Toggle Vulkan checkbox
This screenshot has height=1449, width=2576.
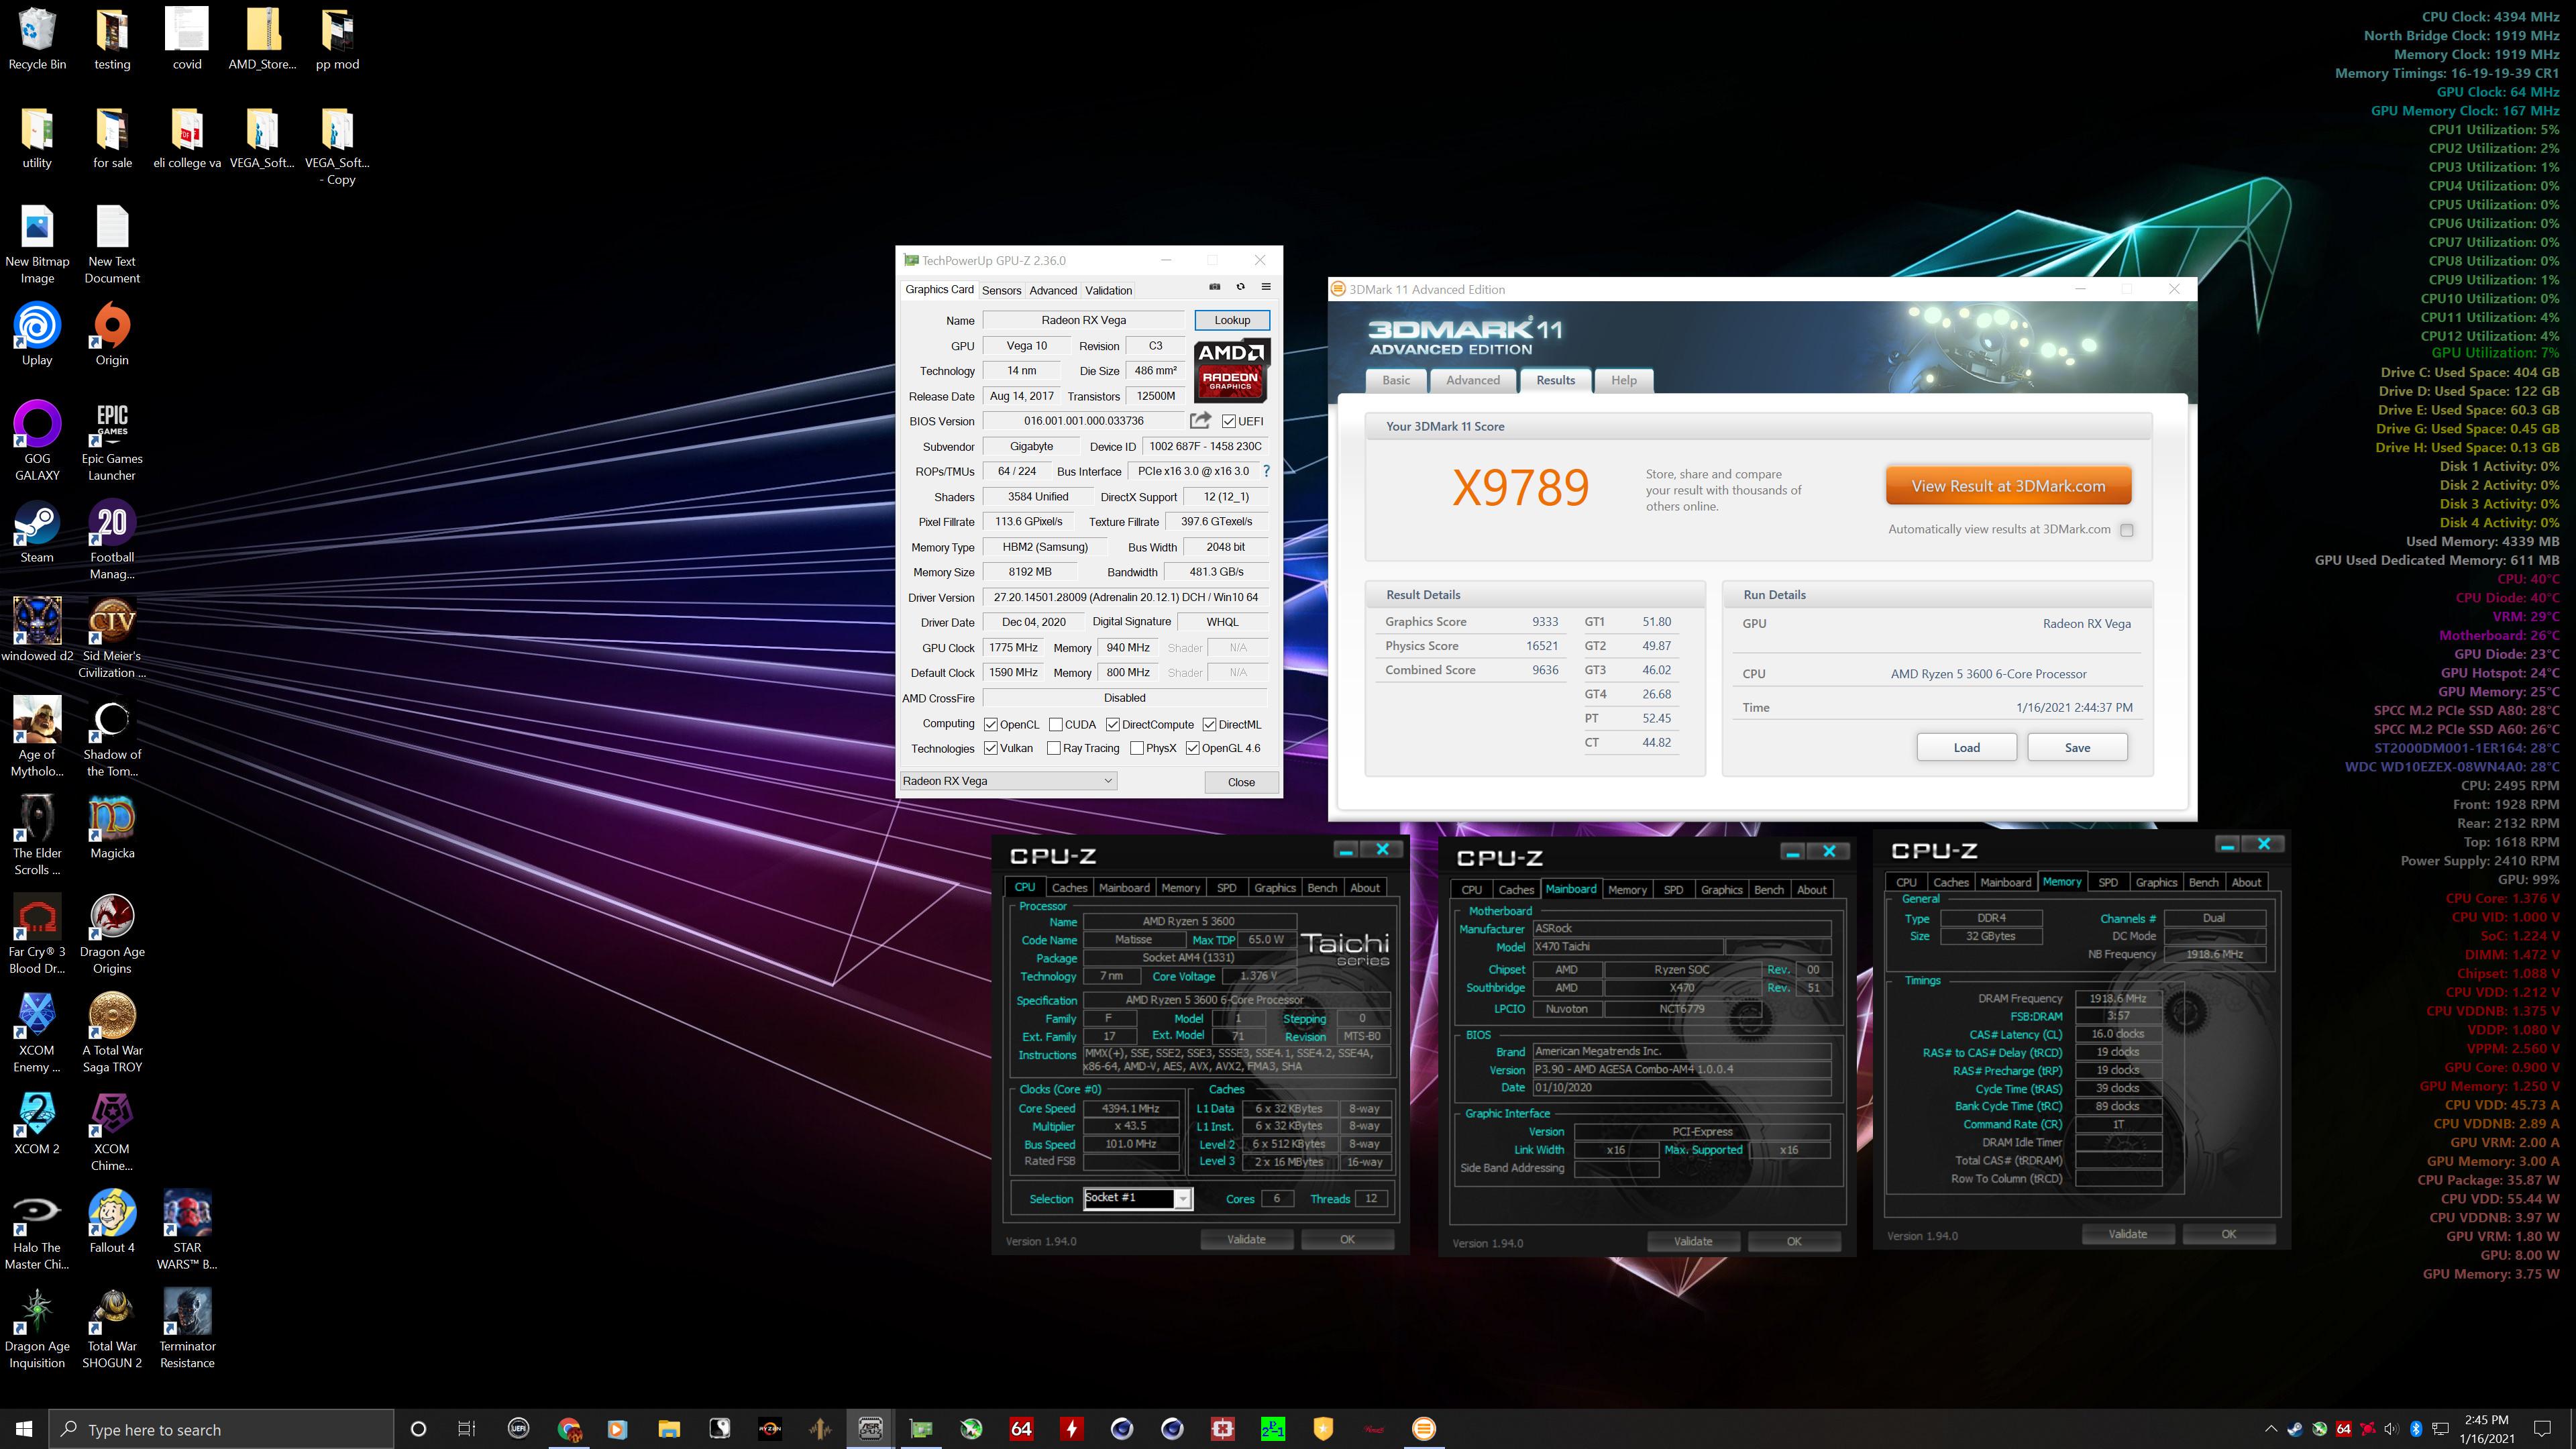click(990, 748)
